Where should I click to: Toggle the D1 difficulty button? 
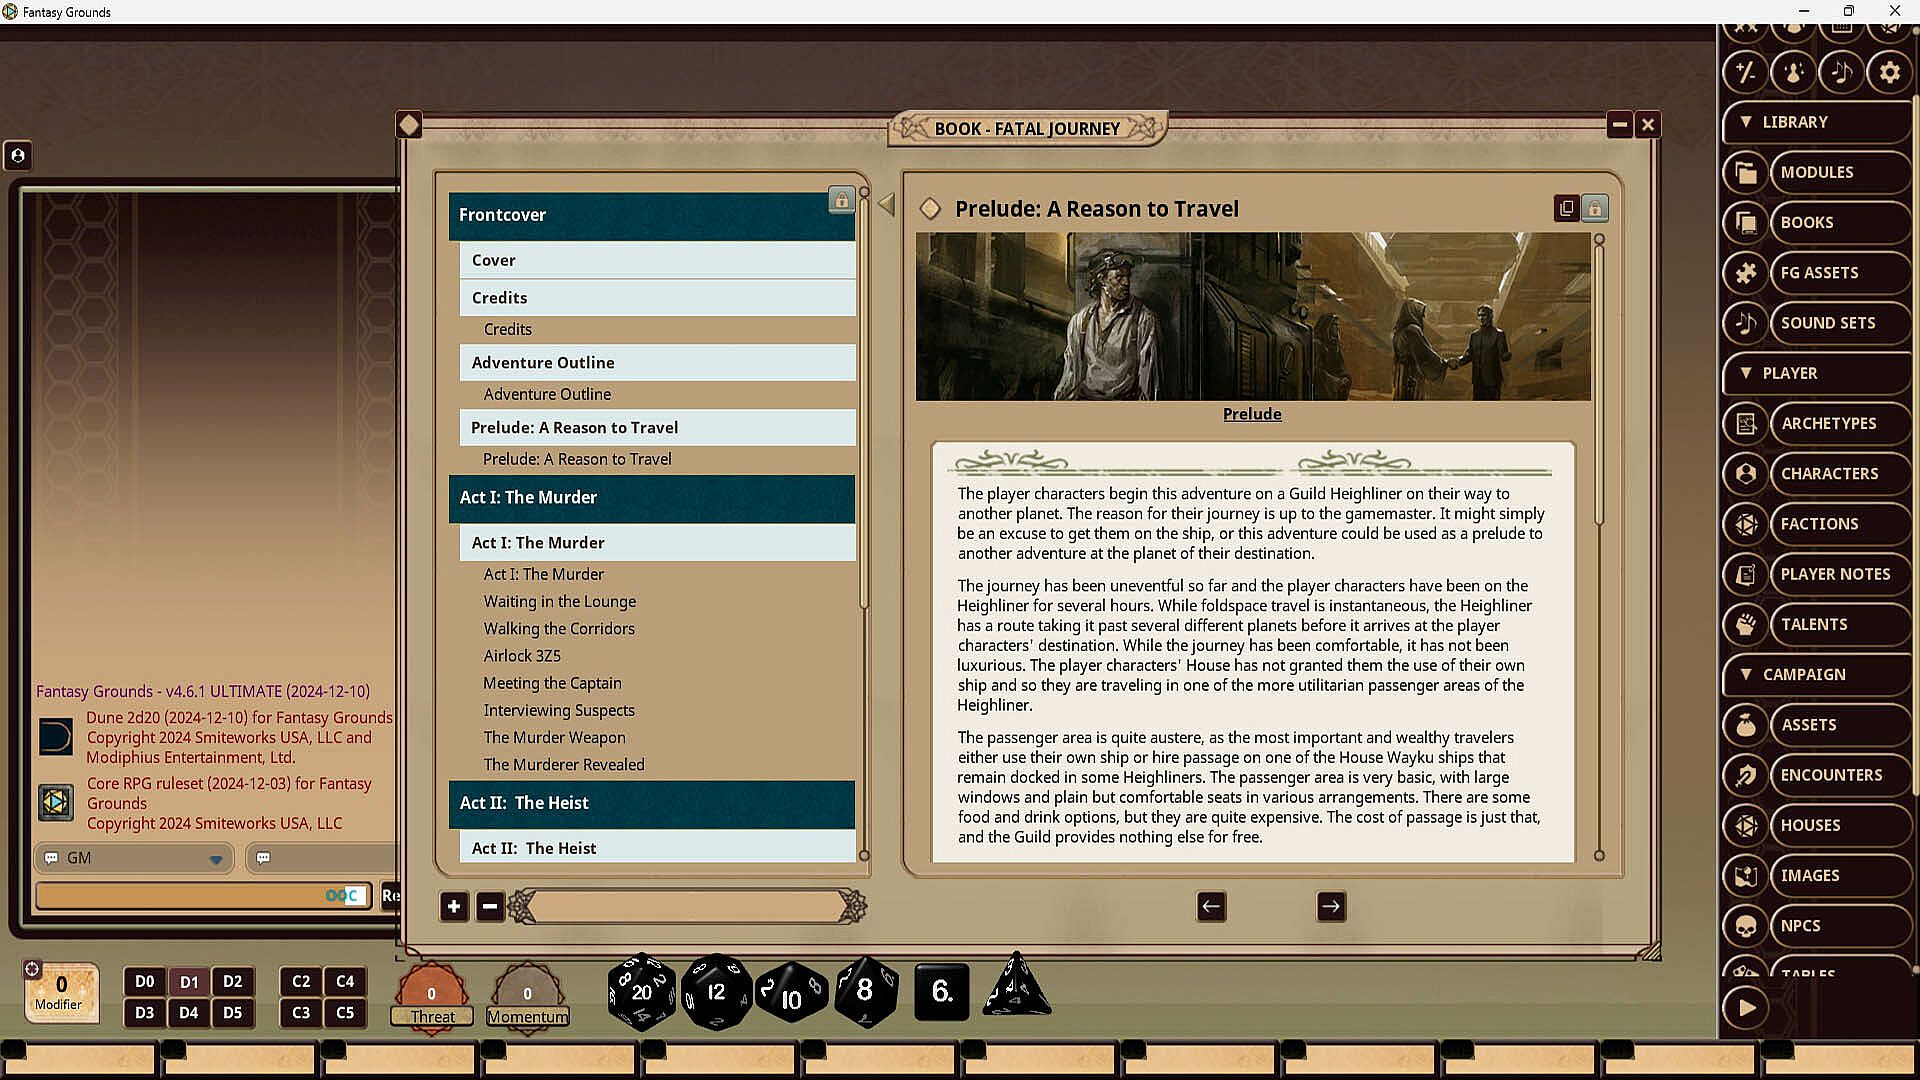[x=189, y=982]
